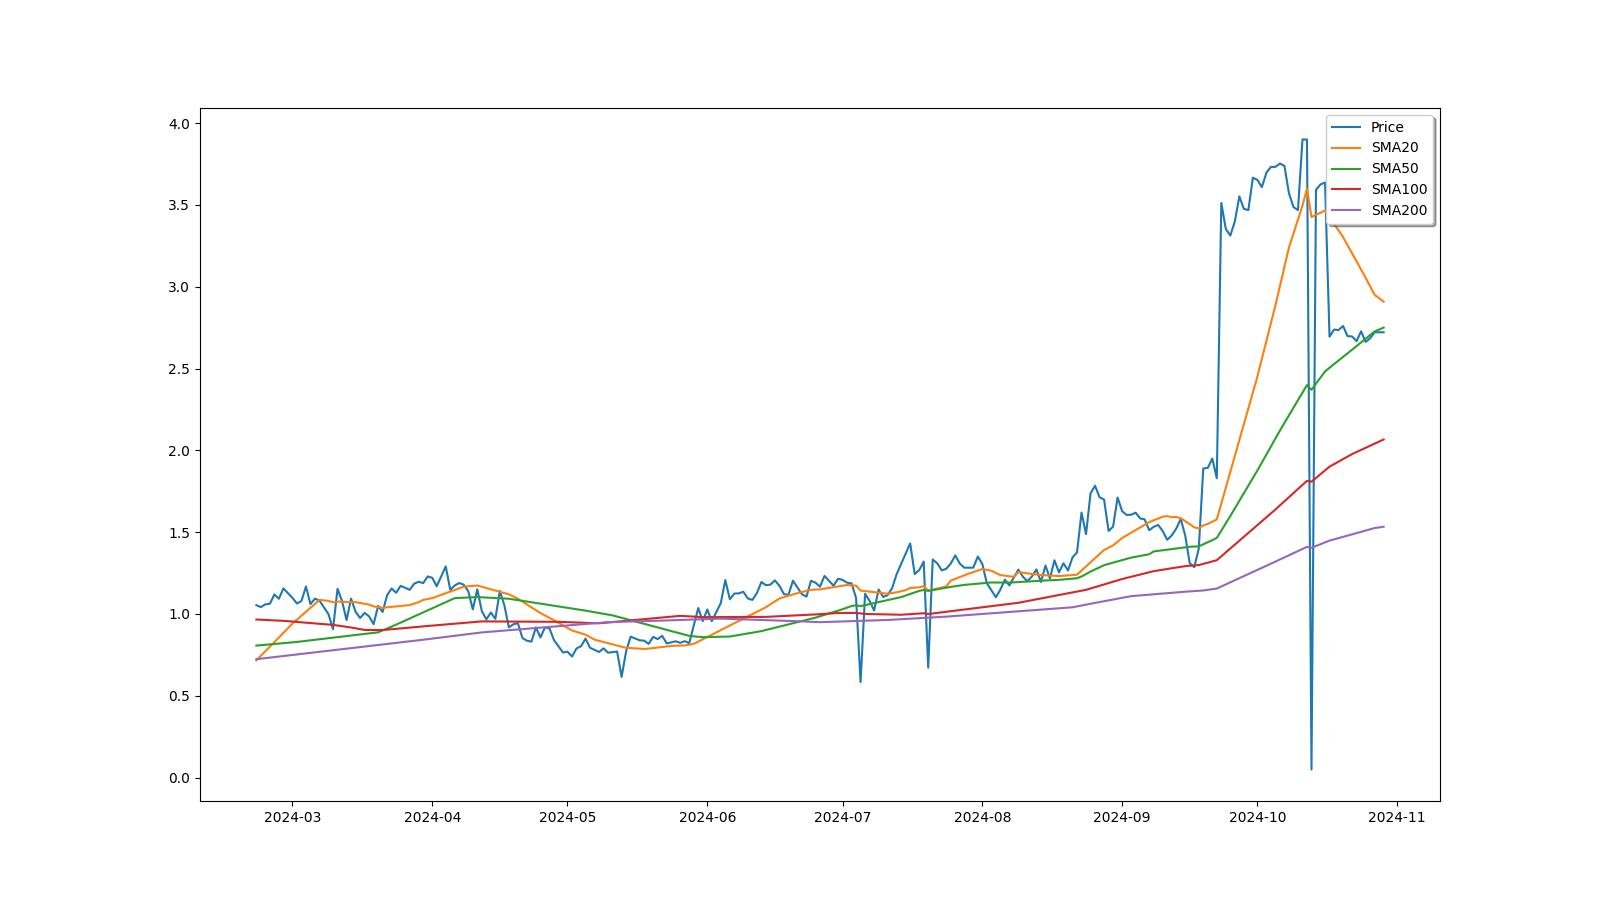Click the 1.0 y-axis label
1600x900 pixels.
click(x=179, y=615)
